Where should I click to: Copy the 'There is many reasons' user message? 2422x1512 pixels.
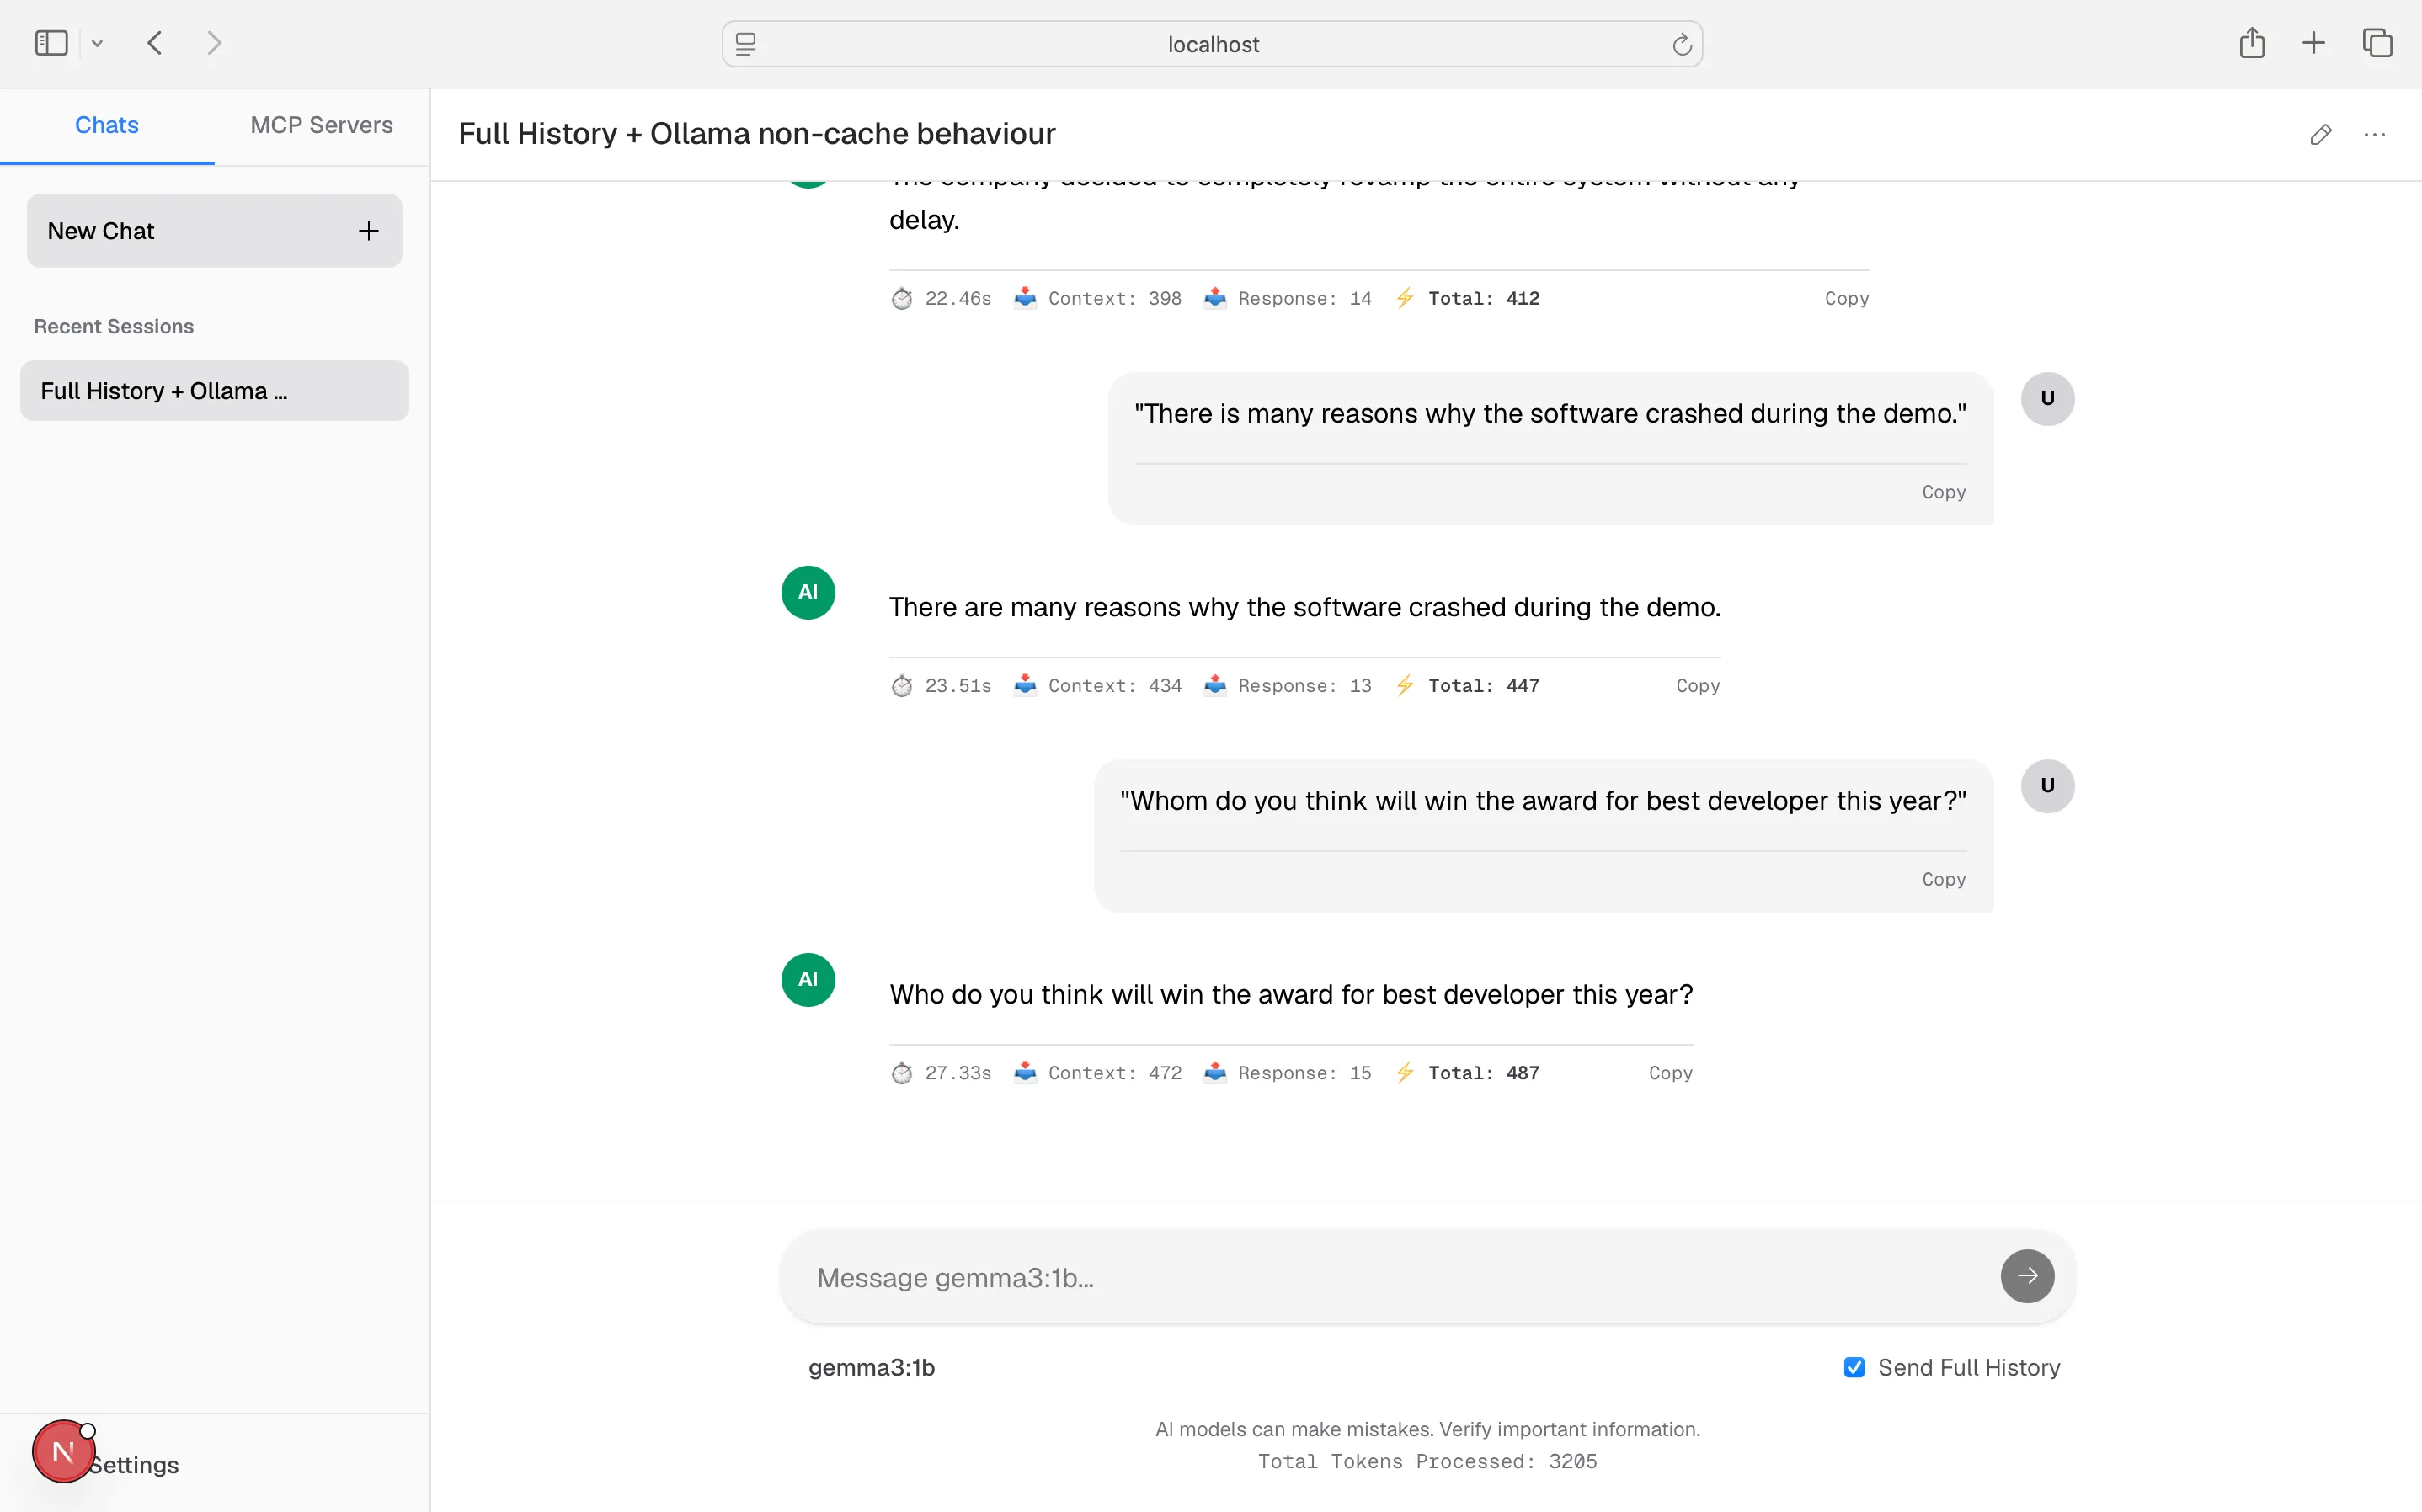(x=1943, y=492)
